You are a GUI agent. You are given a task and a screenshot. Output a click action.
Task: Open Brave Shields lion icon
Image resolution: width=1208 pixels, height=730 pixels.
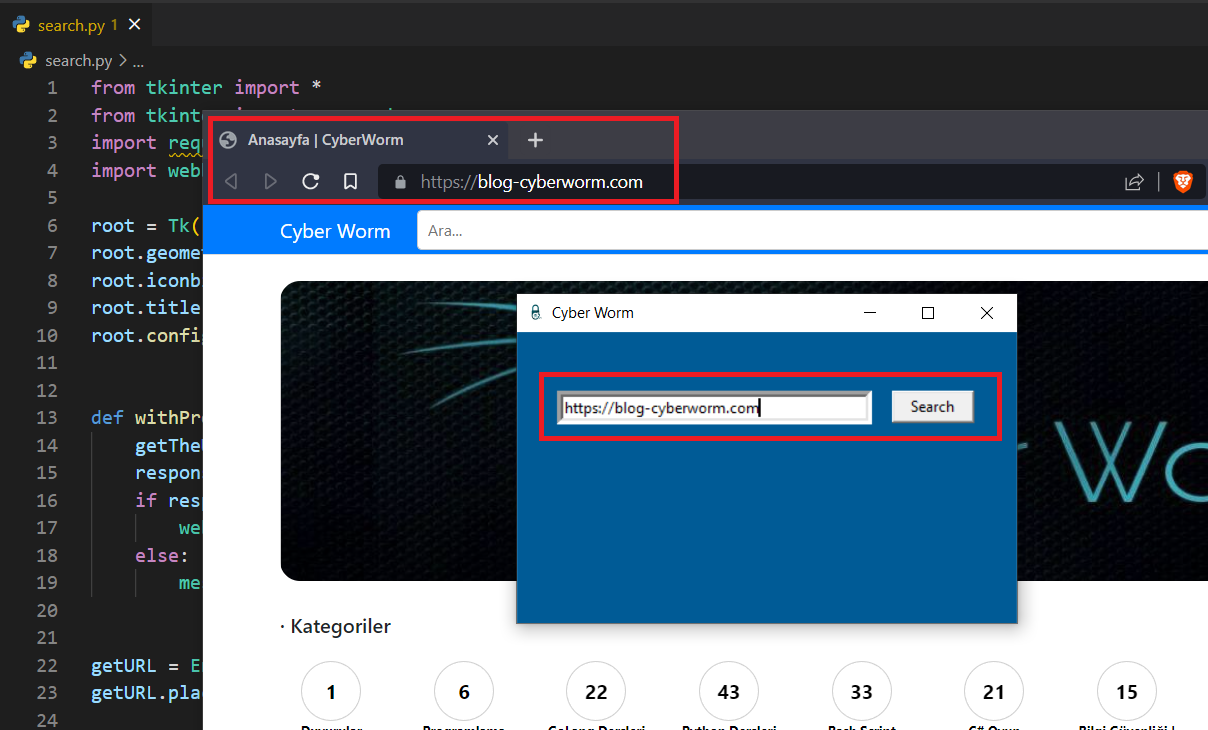[1183, 182]
